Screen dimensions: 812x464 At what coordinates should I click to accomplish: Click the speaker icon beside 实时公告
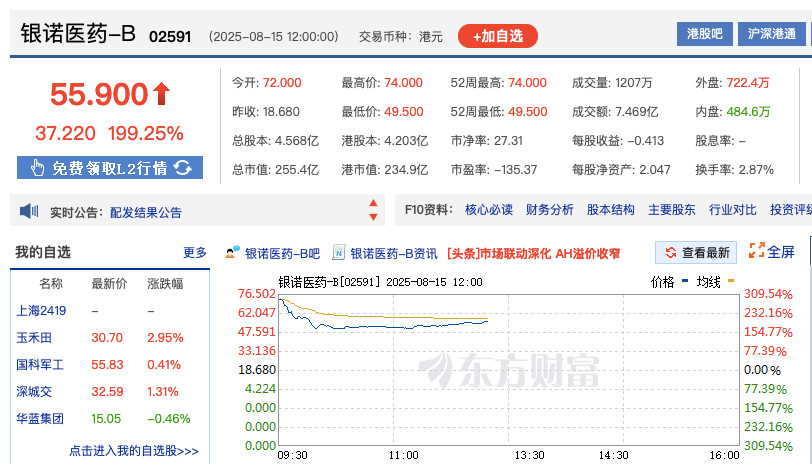[29, 211]
